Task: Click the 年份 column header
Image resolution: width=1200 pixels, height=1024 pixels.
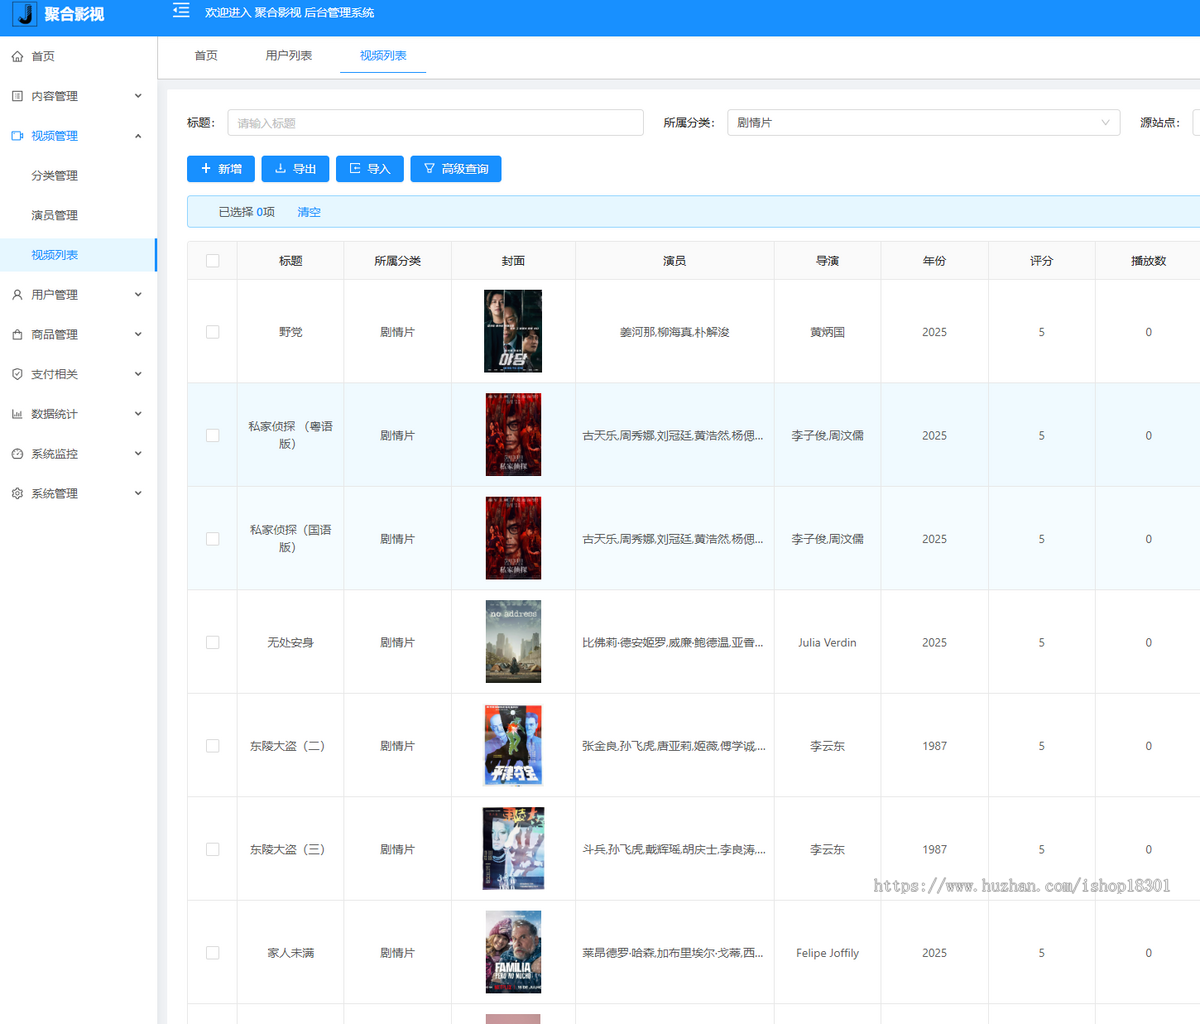Action: 934,261
